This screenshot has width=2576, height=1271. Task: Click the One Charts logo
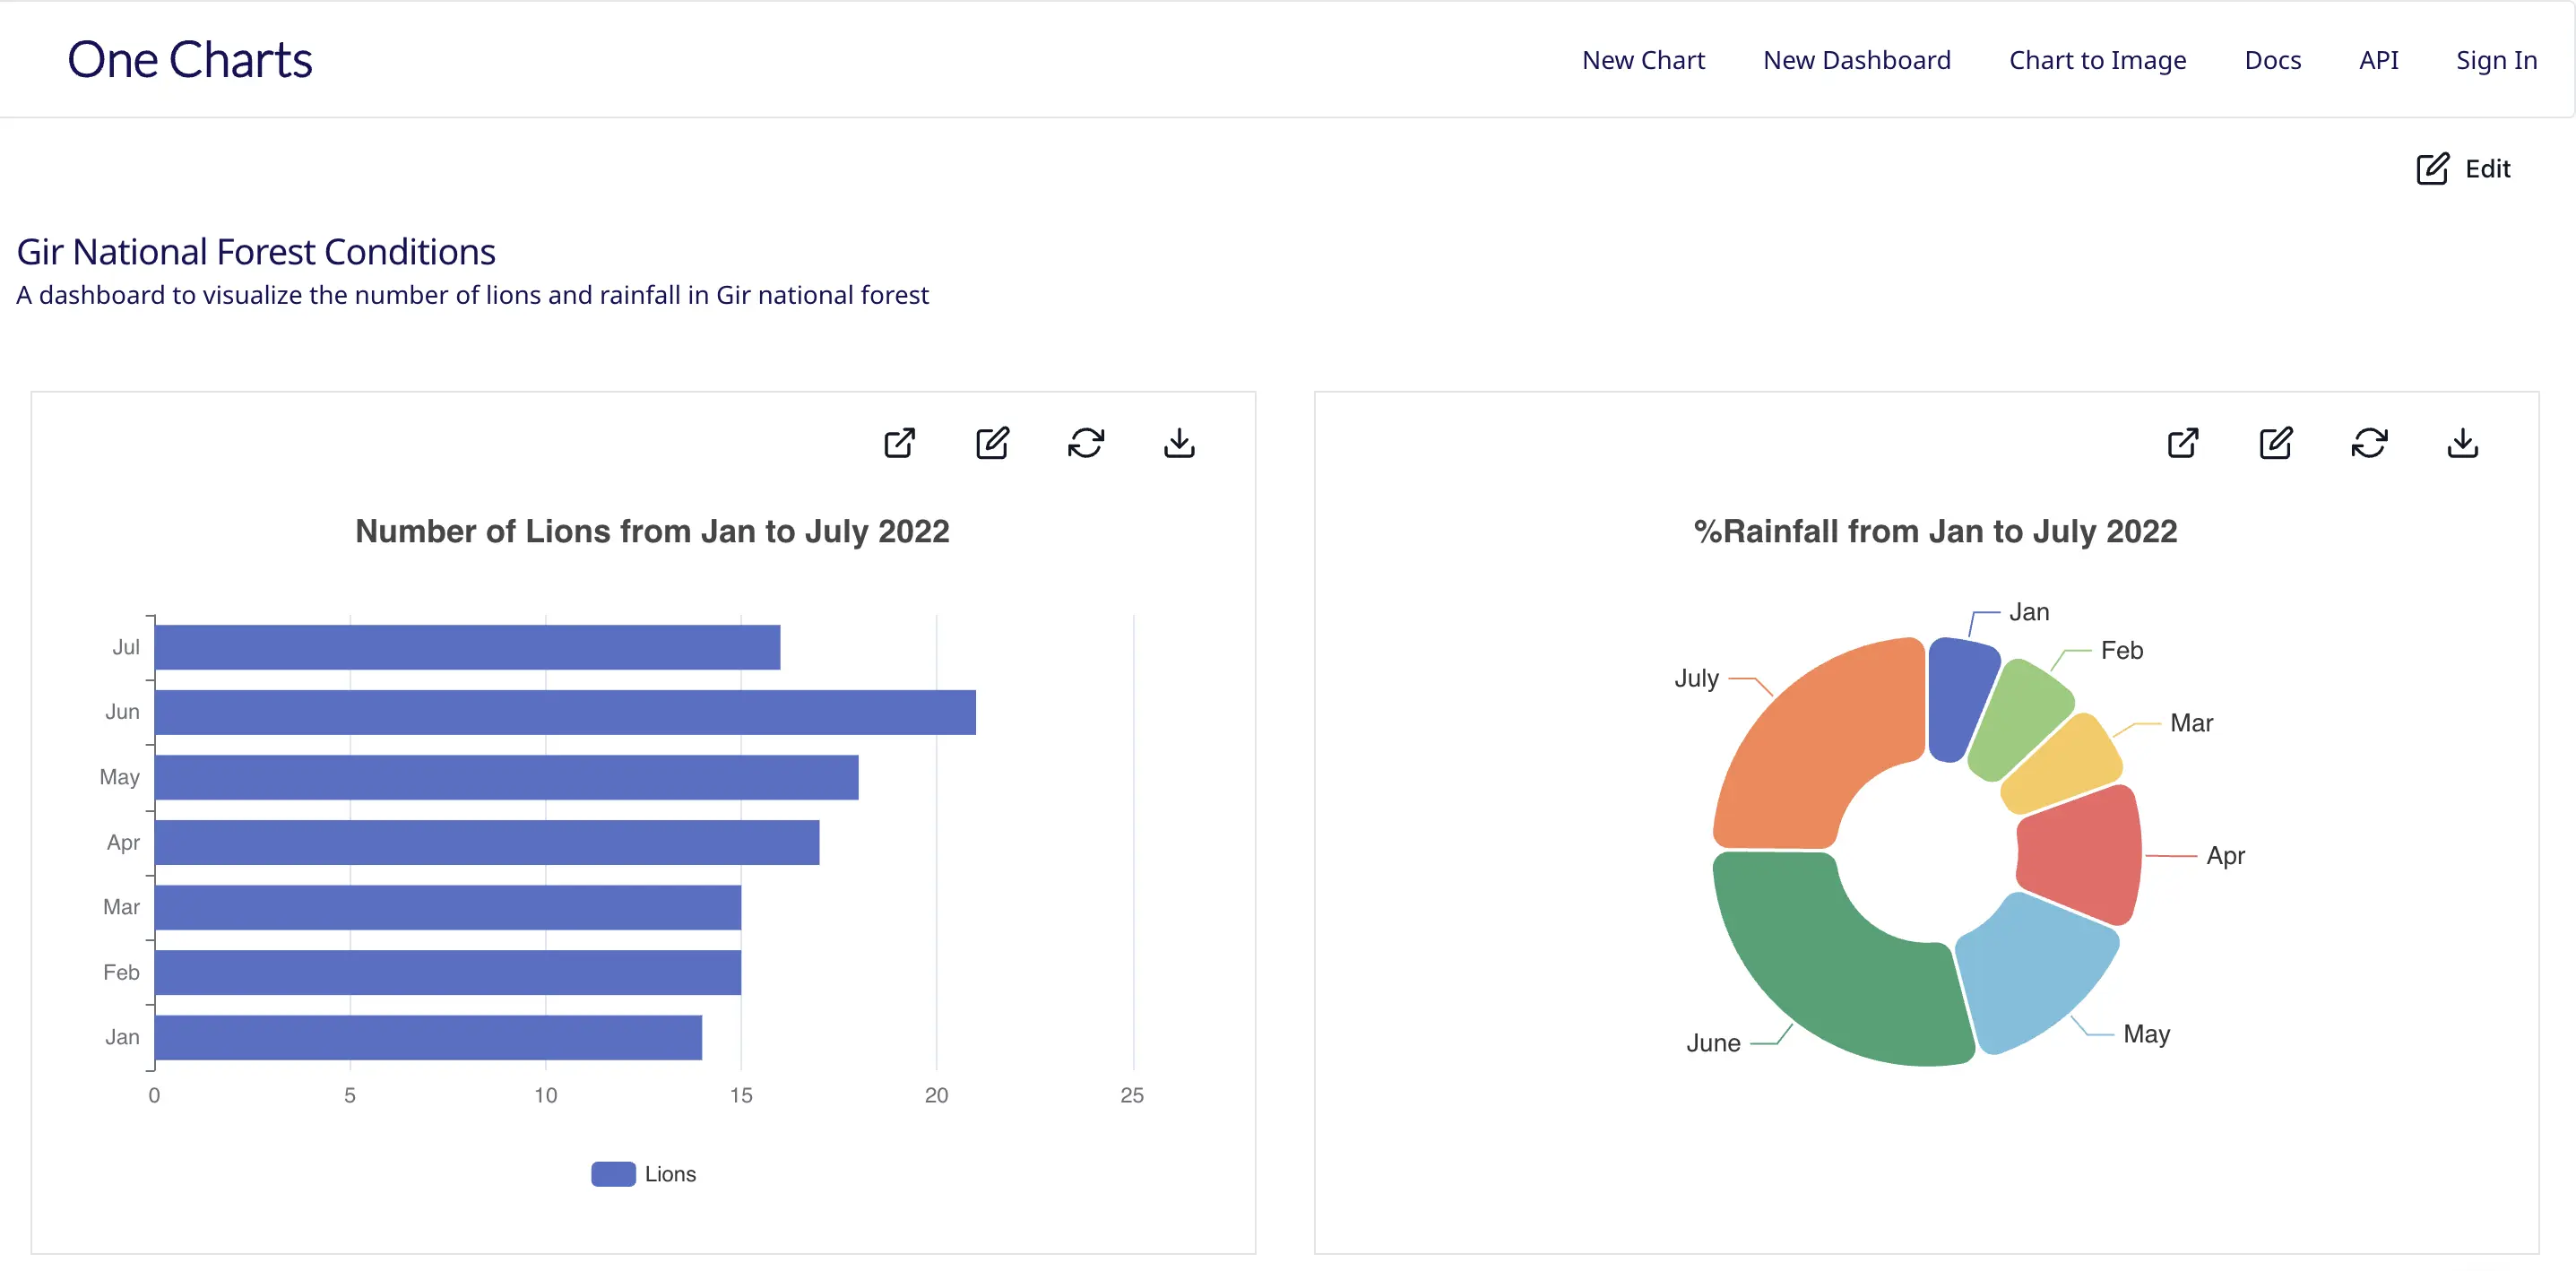(189, 59)
